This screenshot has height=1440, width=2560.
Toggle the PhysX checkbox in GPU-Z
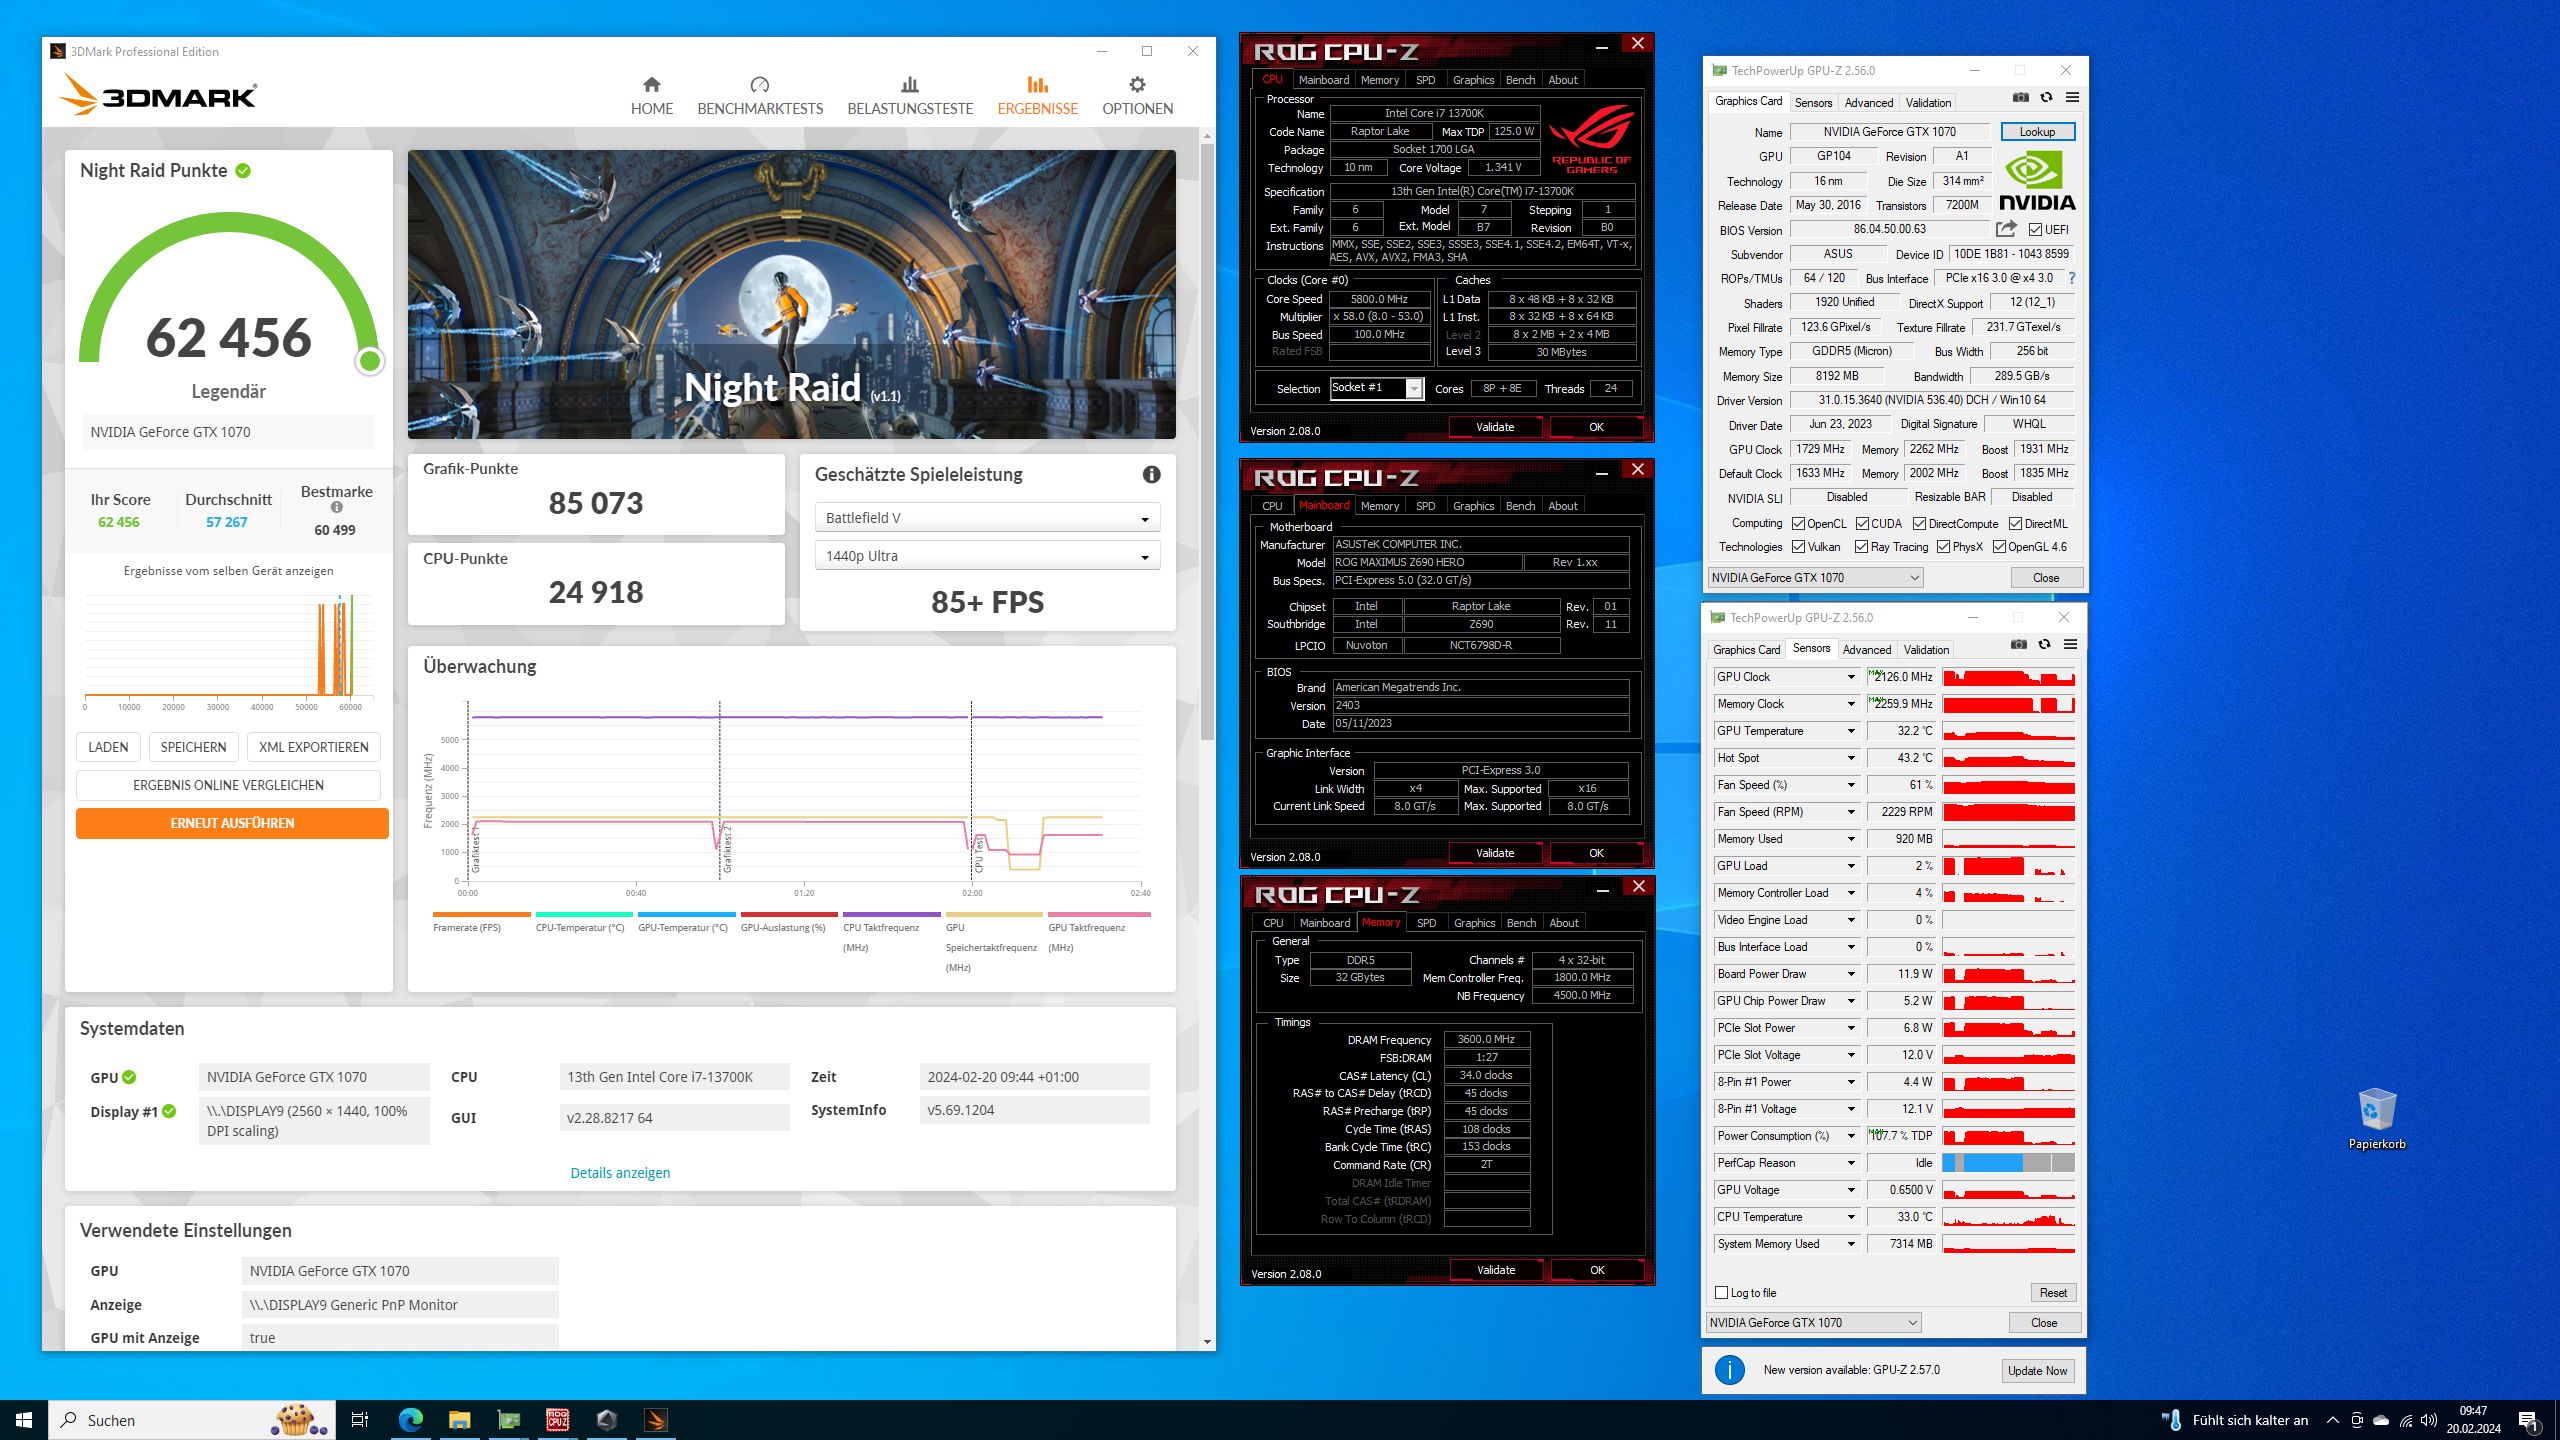tap(1943, 547)
